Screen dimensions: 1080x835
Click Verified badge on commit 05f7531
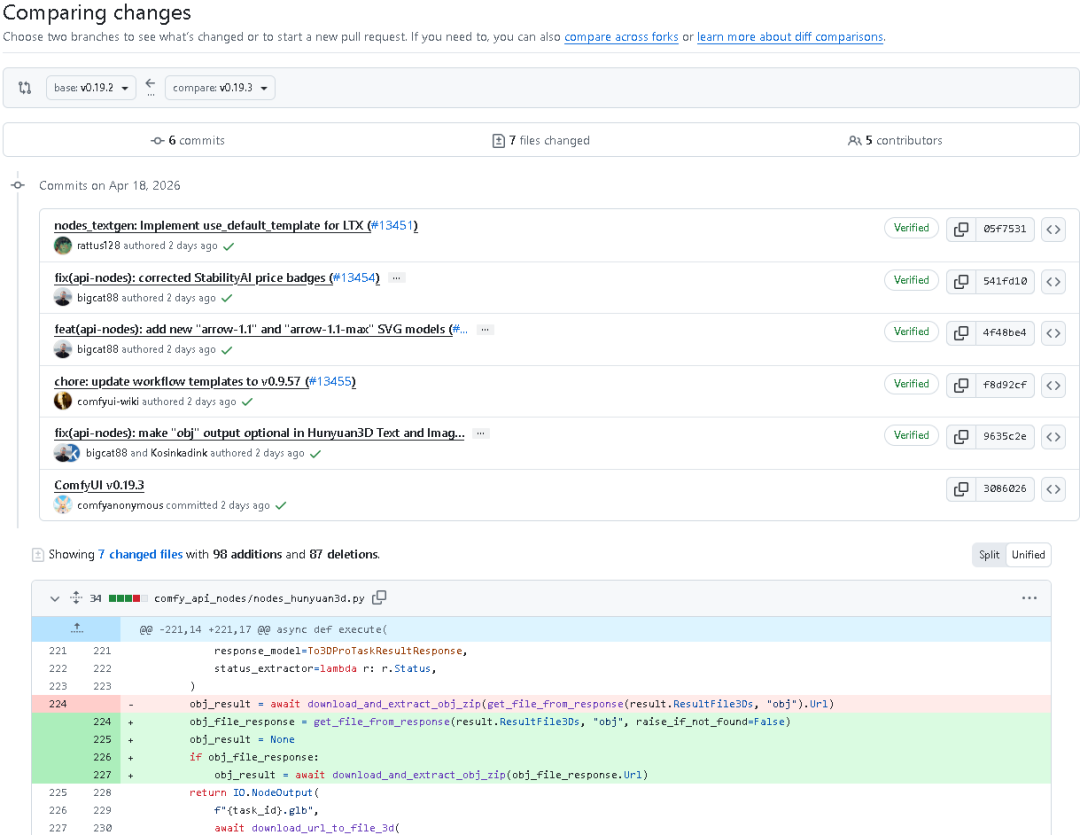(911, 228)
